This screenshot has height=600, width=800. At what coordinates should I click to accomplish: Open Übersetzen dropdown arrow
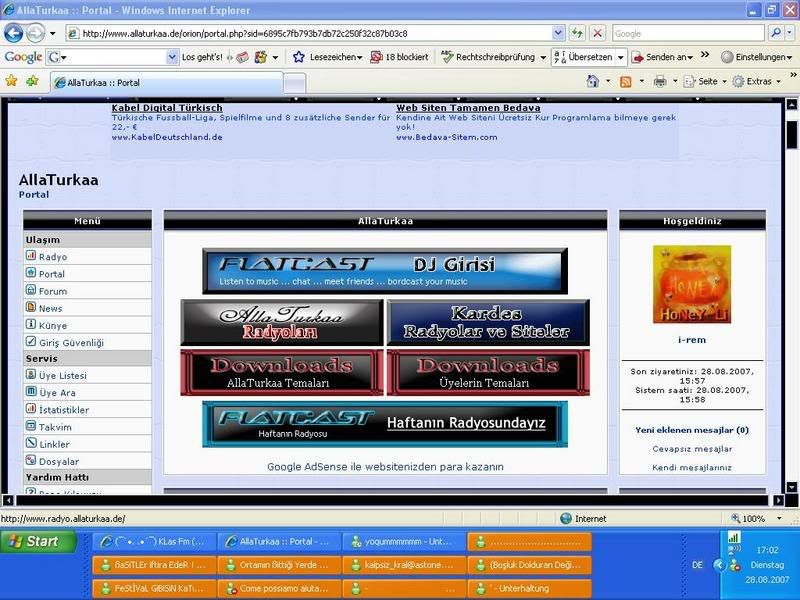coord(620,57)
